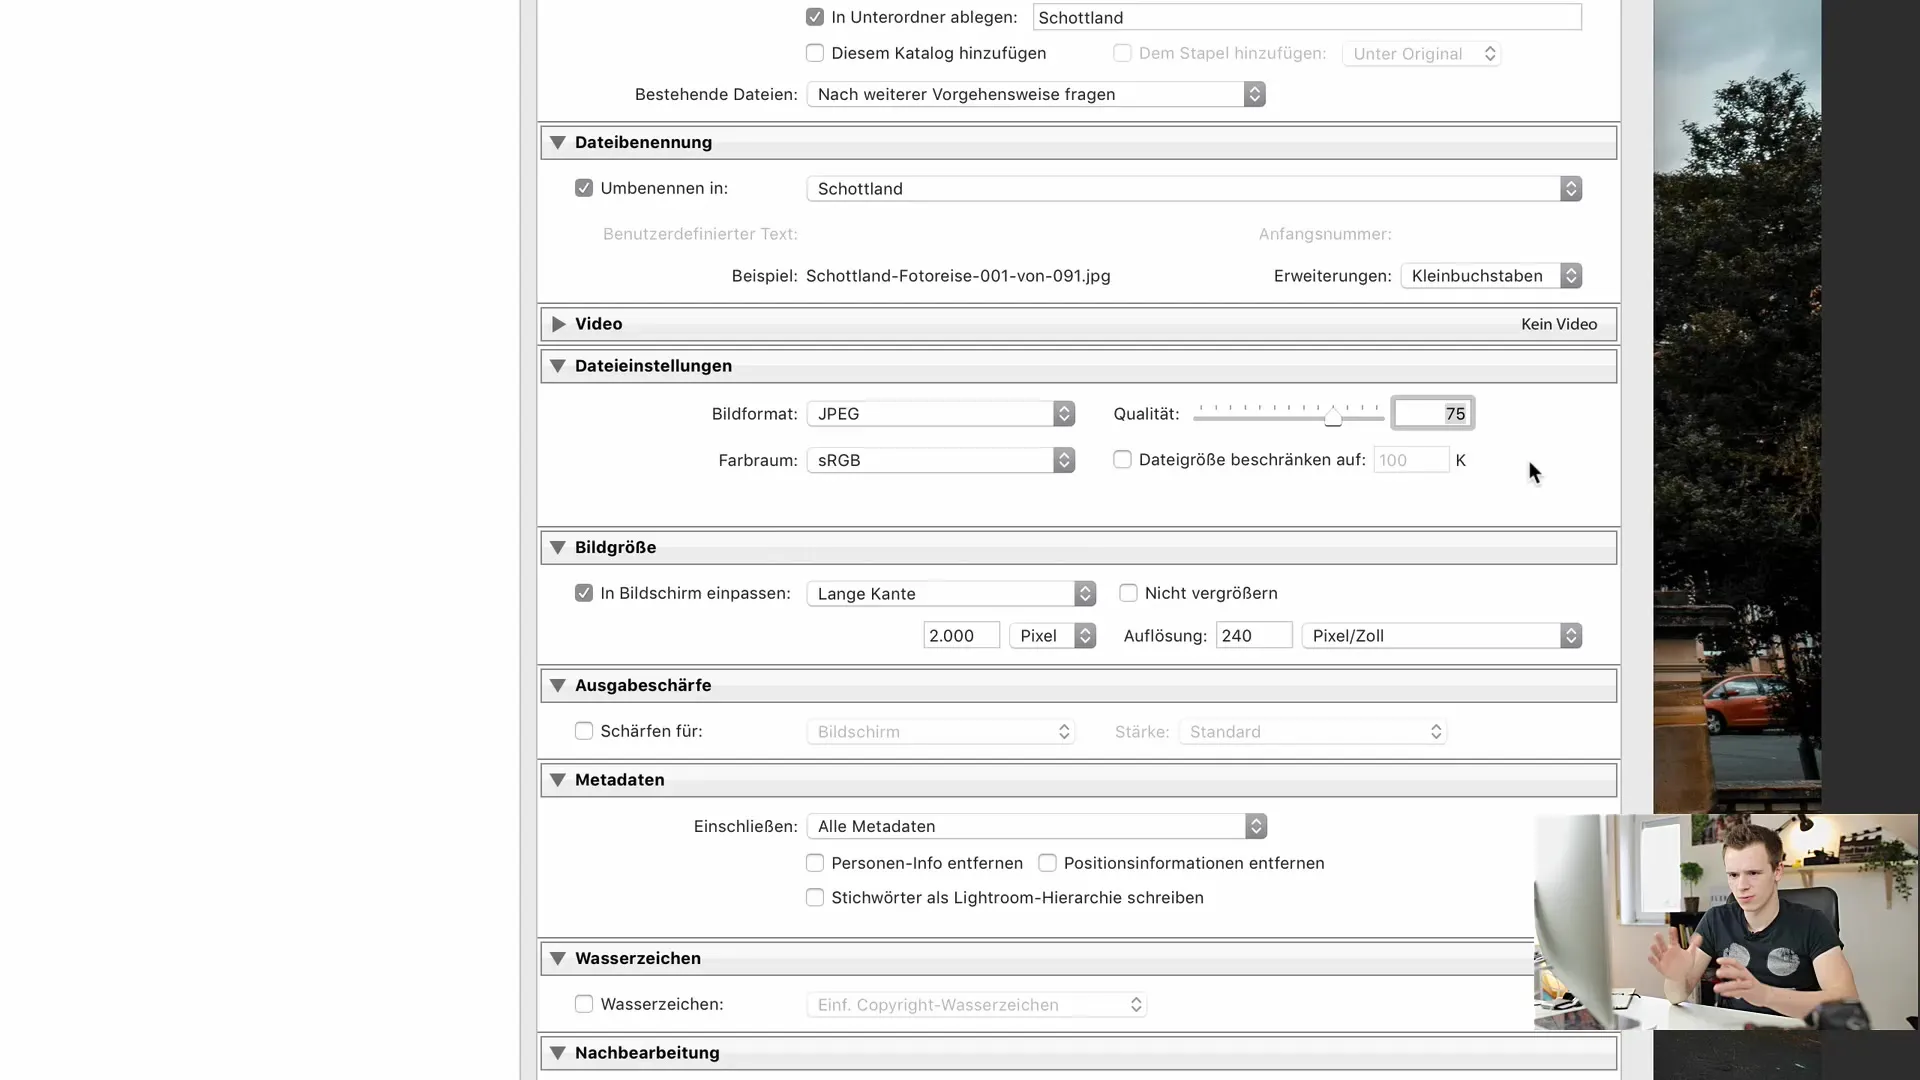Enable Positionsinformationen entfernen checkbox
The width and height of the screenshot is (1920, 1080).
1047,863
